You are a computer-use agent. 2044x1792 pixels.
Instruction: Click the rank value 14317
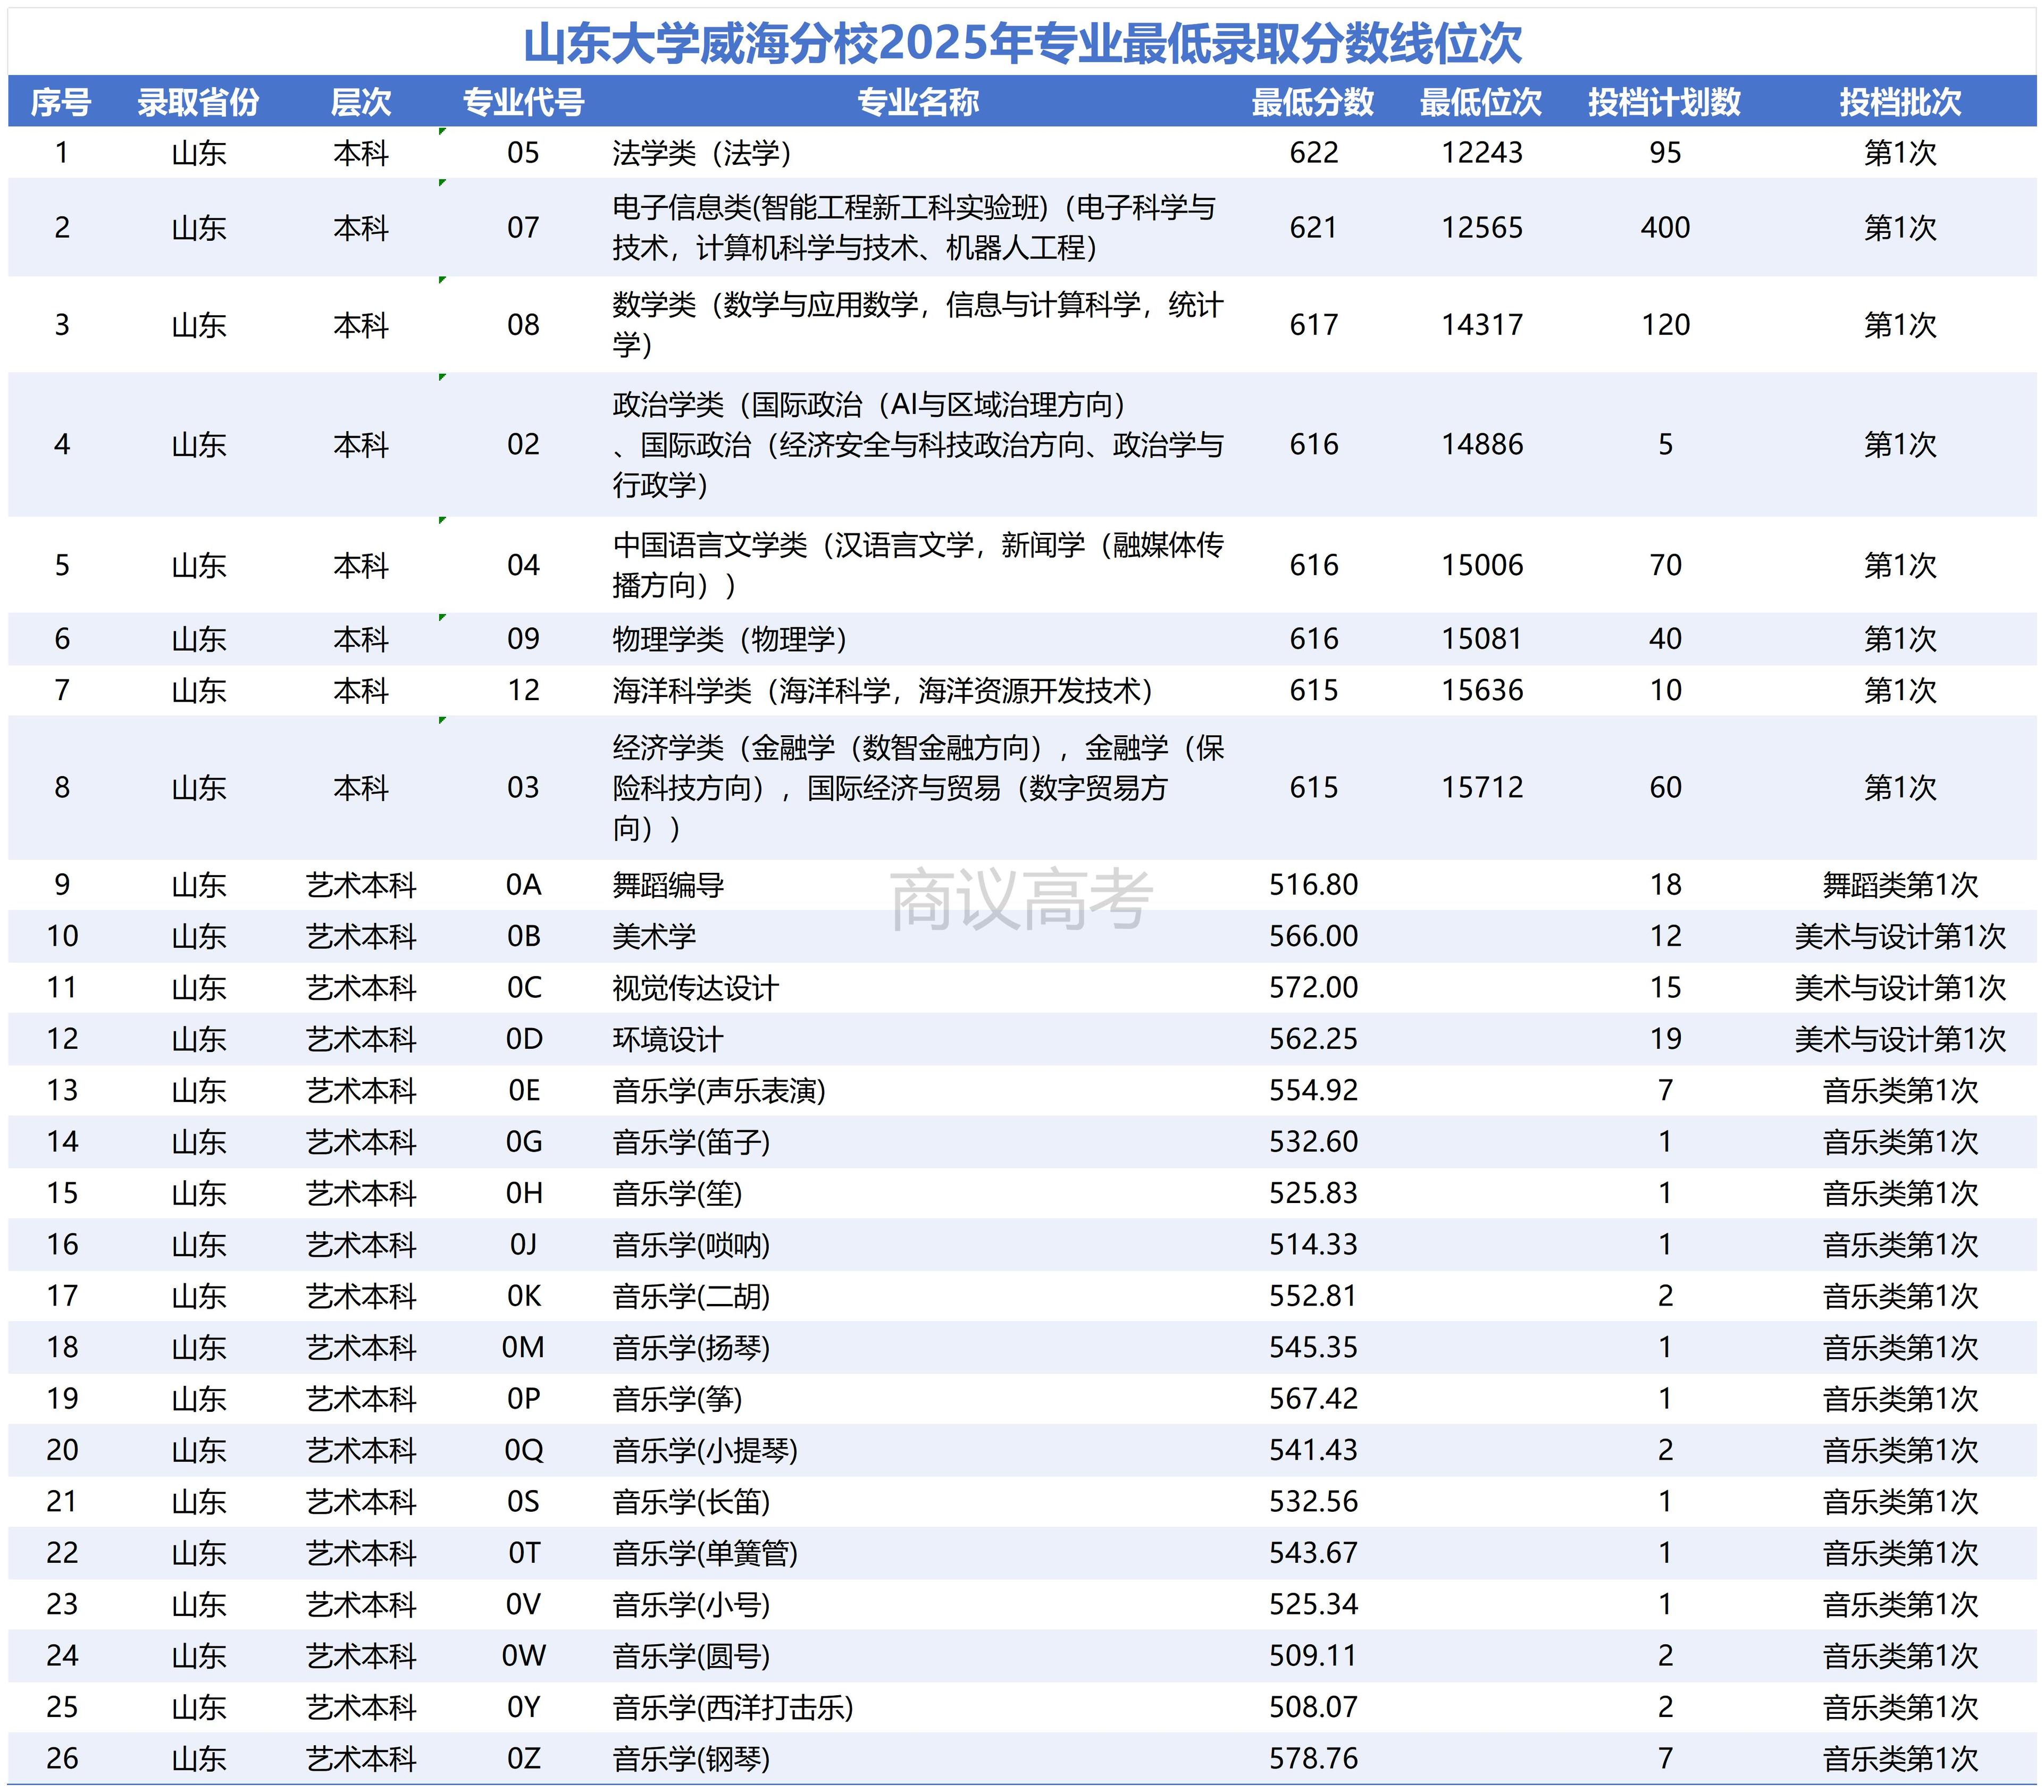tap(1482, 325)
